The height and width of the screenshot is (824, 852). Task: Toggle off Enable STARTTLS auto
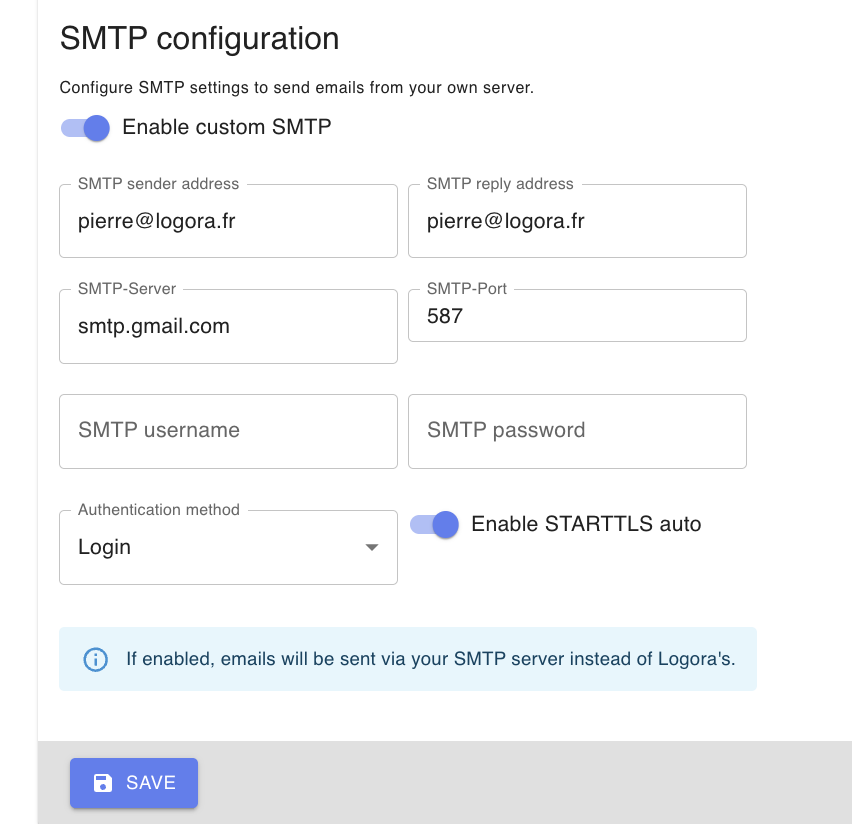pos(434,524)
